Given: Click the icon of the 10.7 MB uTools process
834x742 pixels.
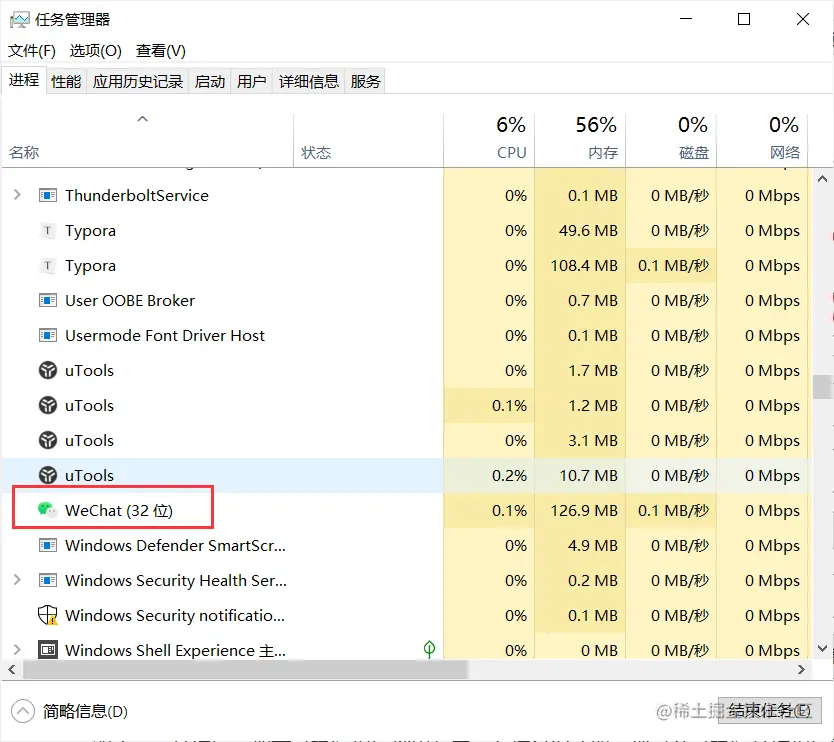Looking at the screenshot, I should click(x=48, y=475).
